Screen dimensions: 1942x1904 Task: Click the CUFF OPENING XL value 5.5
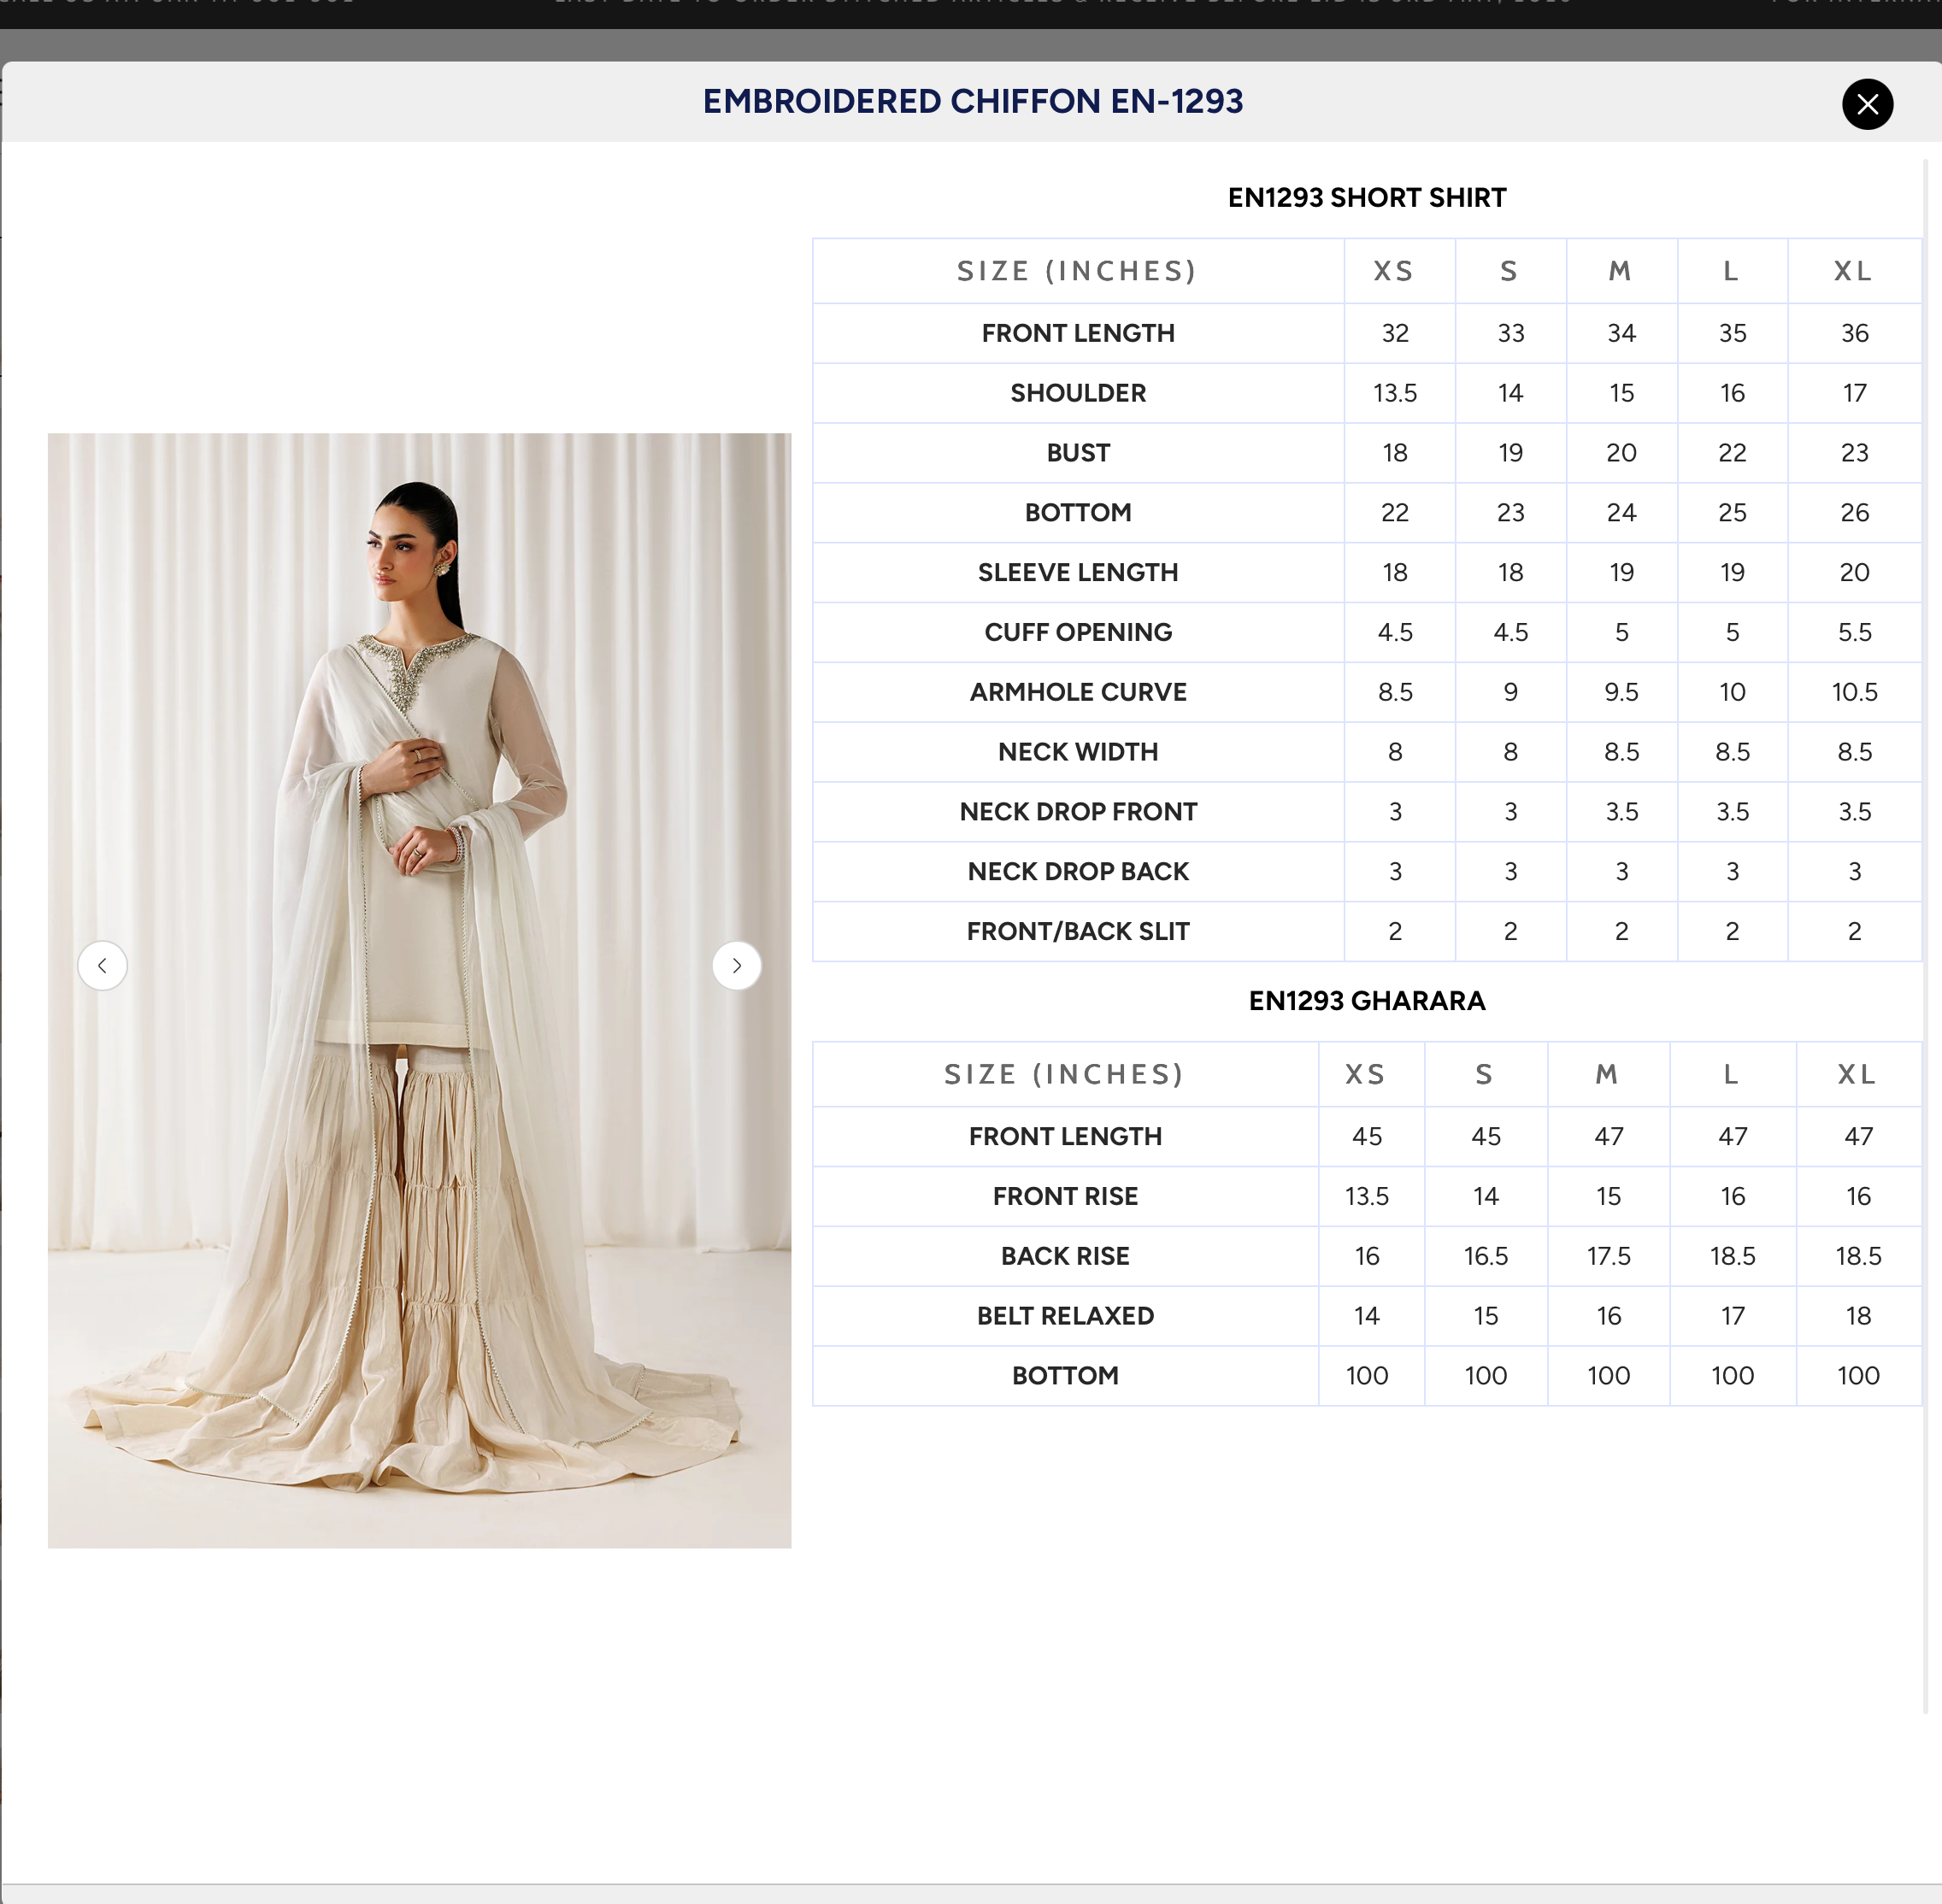(1855, 632)
